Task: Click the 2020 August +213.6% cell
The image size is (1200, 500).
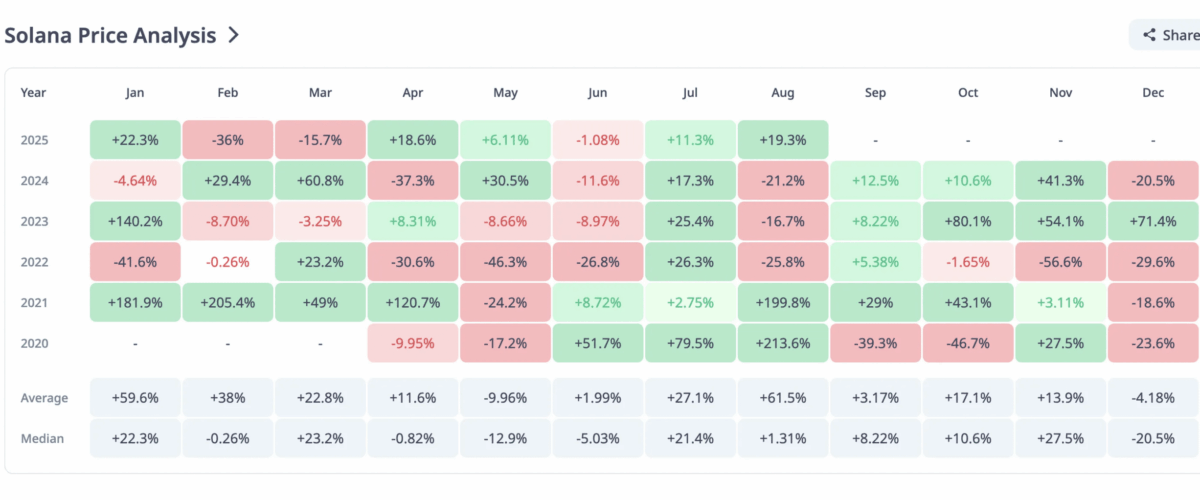Action: (783, 343)
